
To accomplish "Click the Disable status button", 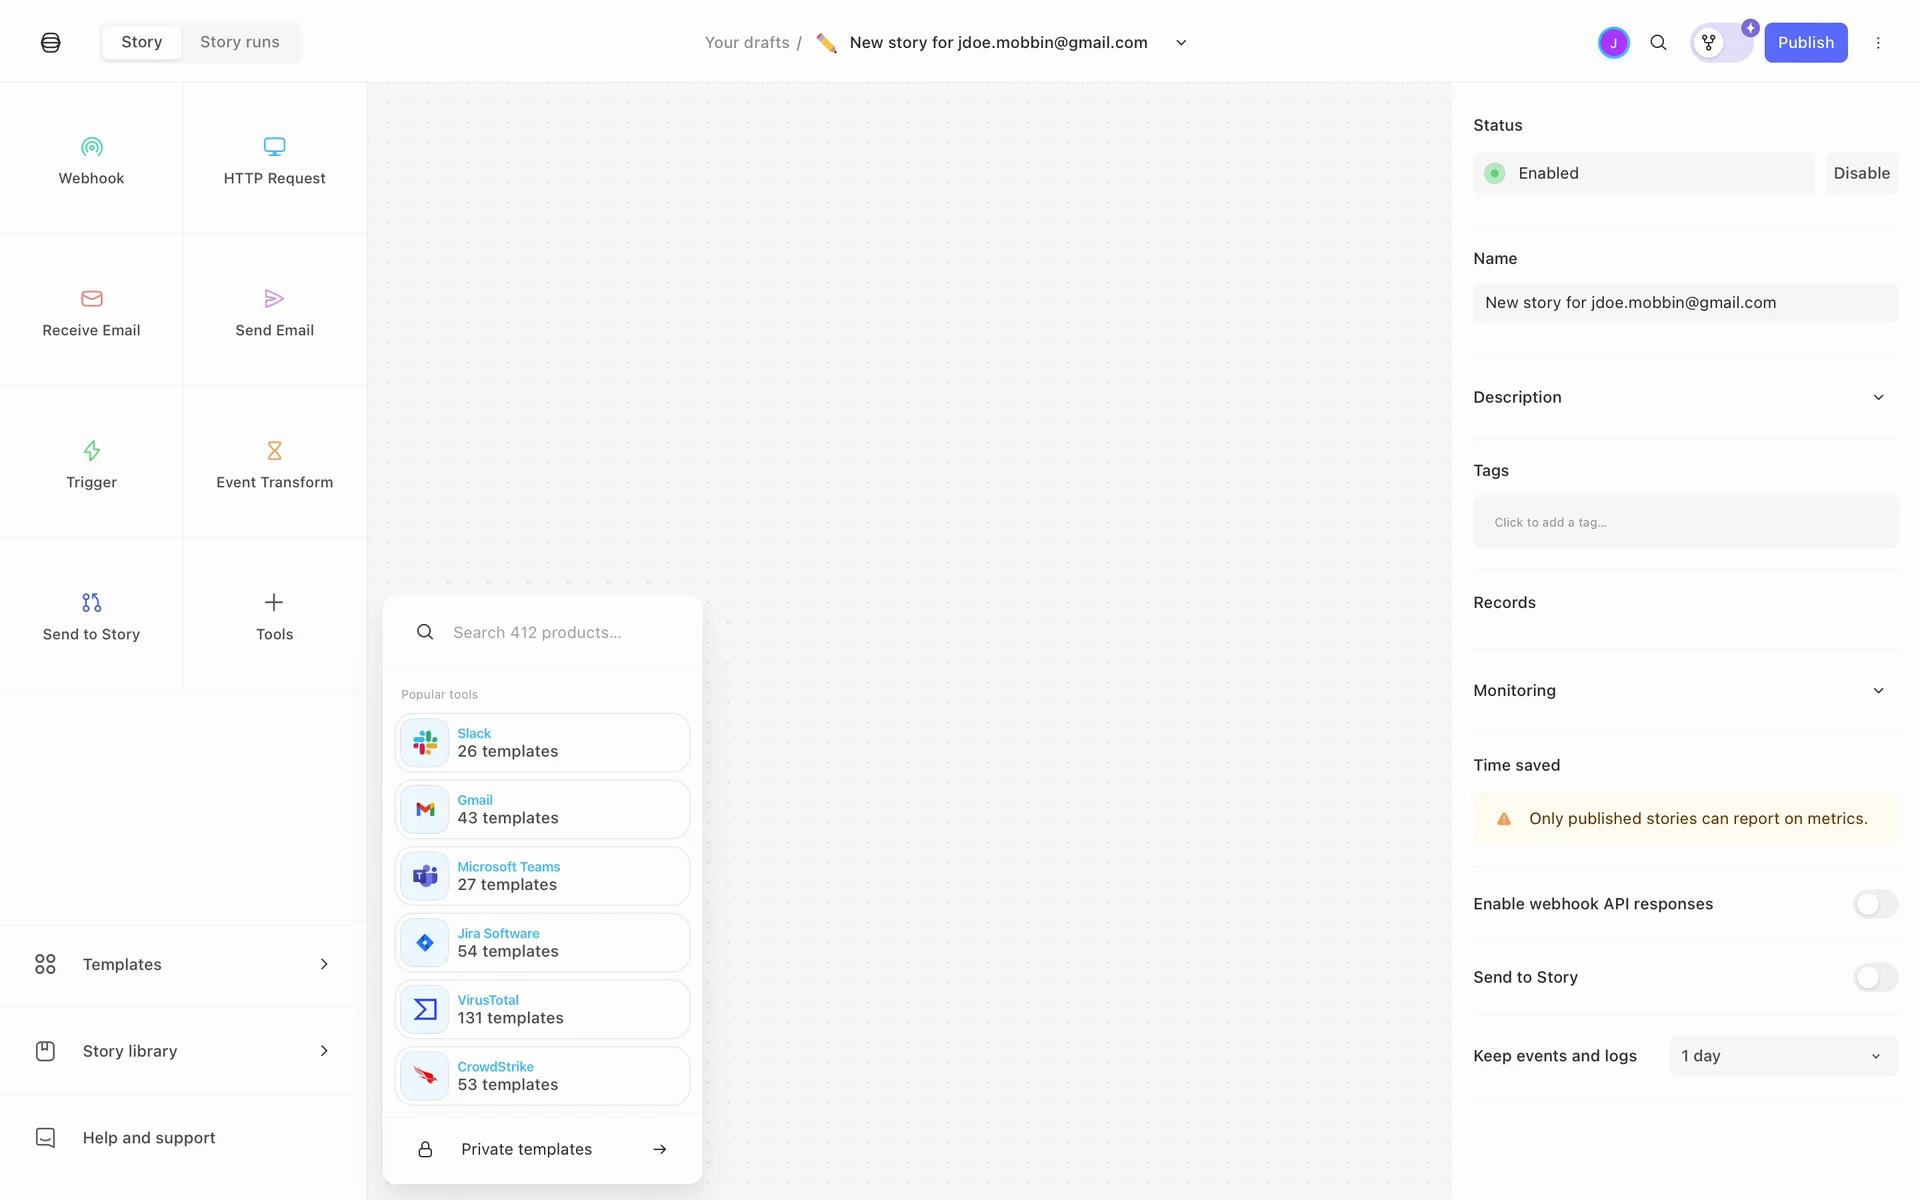I will click(x=1861, y=173).
